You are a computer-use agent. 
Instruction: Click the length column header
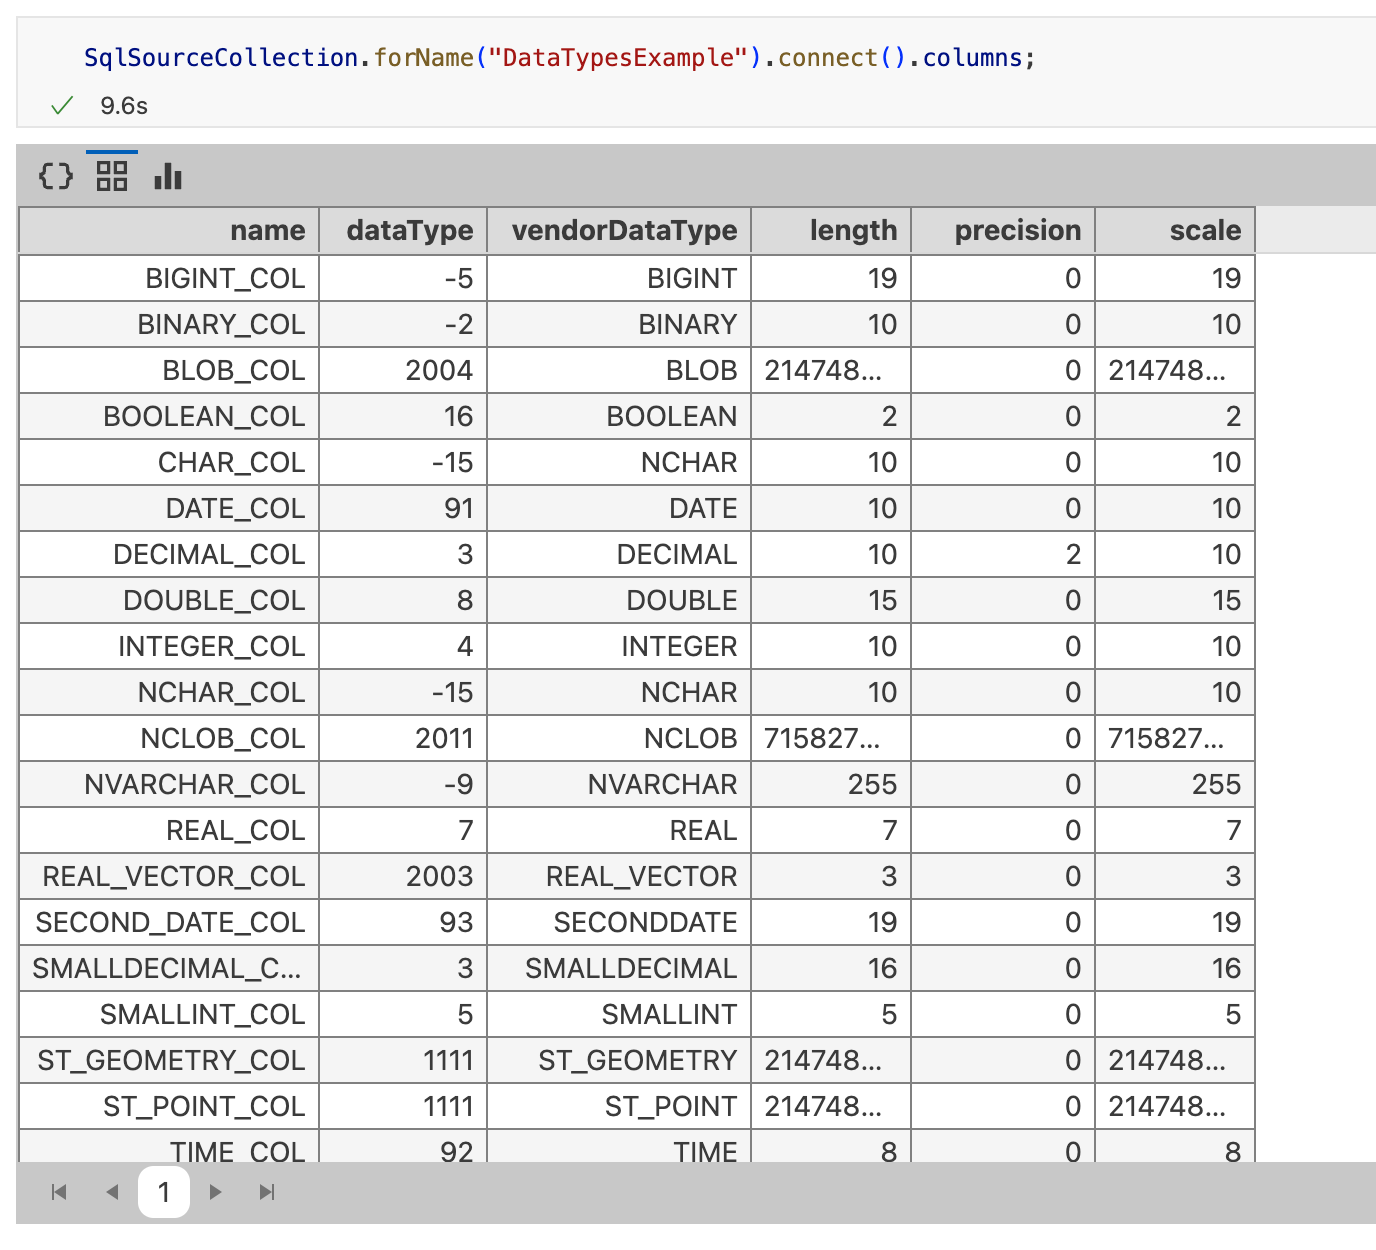click(x=853, y=231)
